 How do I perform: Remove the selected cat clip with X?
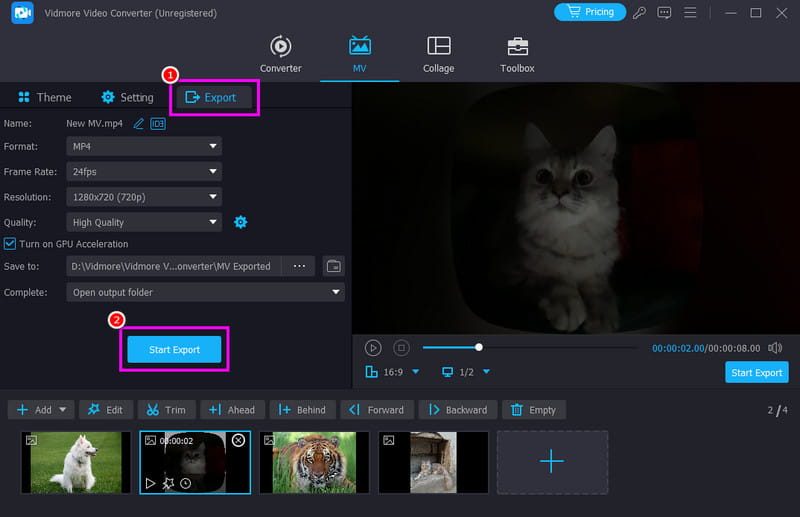pyautogui.click(x=238, y=440)
